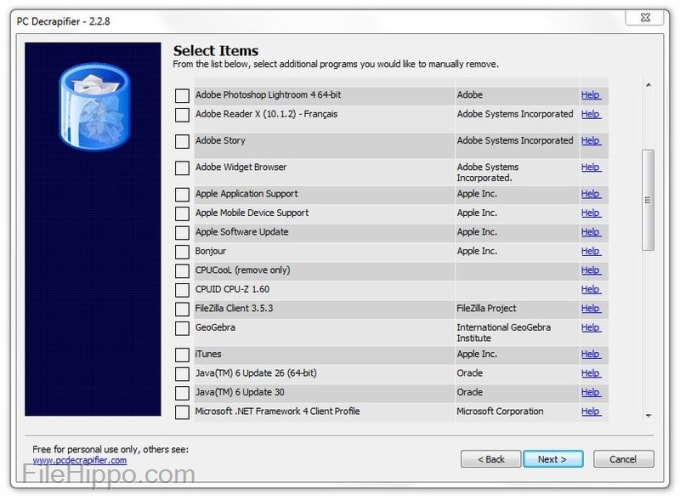Tick the FileZilla Client 3.5.3 checkbox

pyautogui.click(x=182, y=309)
